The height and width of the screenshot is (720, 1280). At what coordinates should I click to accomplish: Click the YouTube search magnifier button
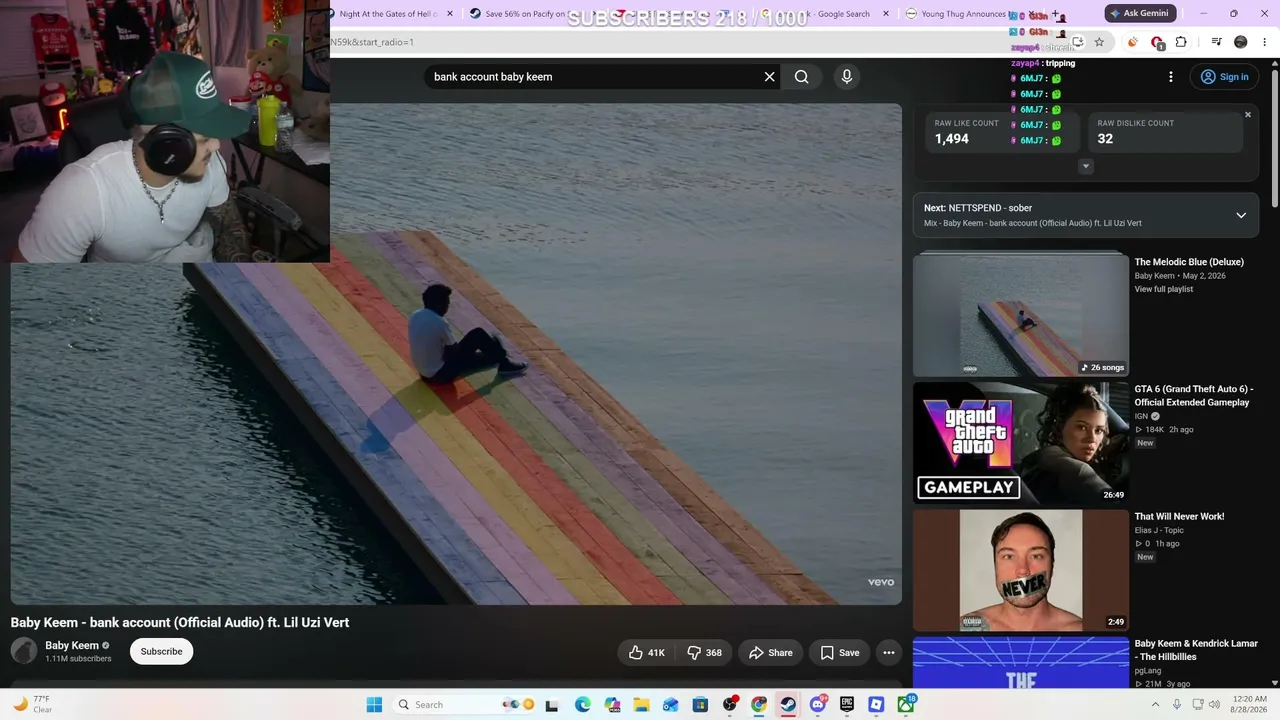801,77
